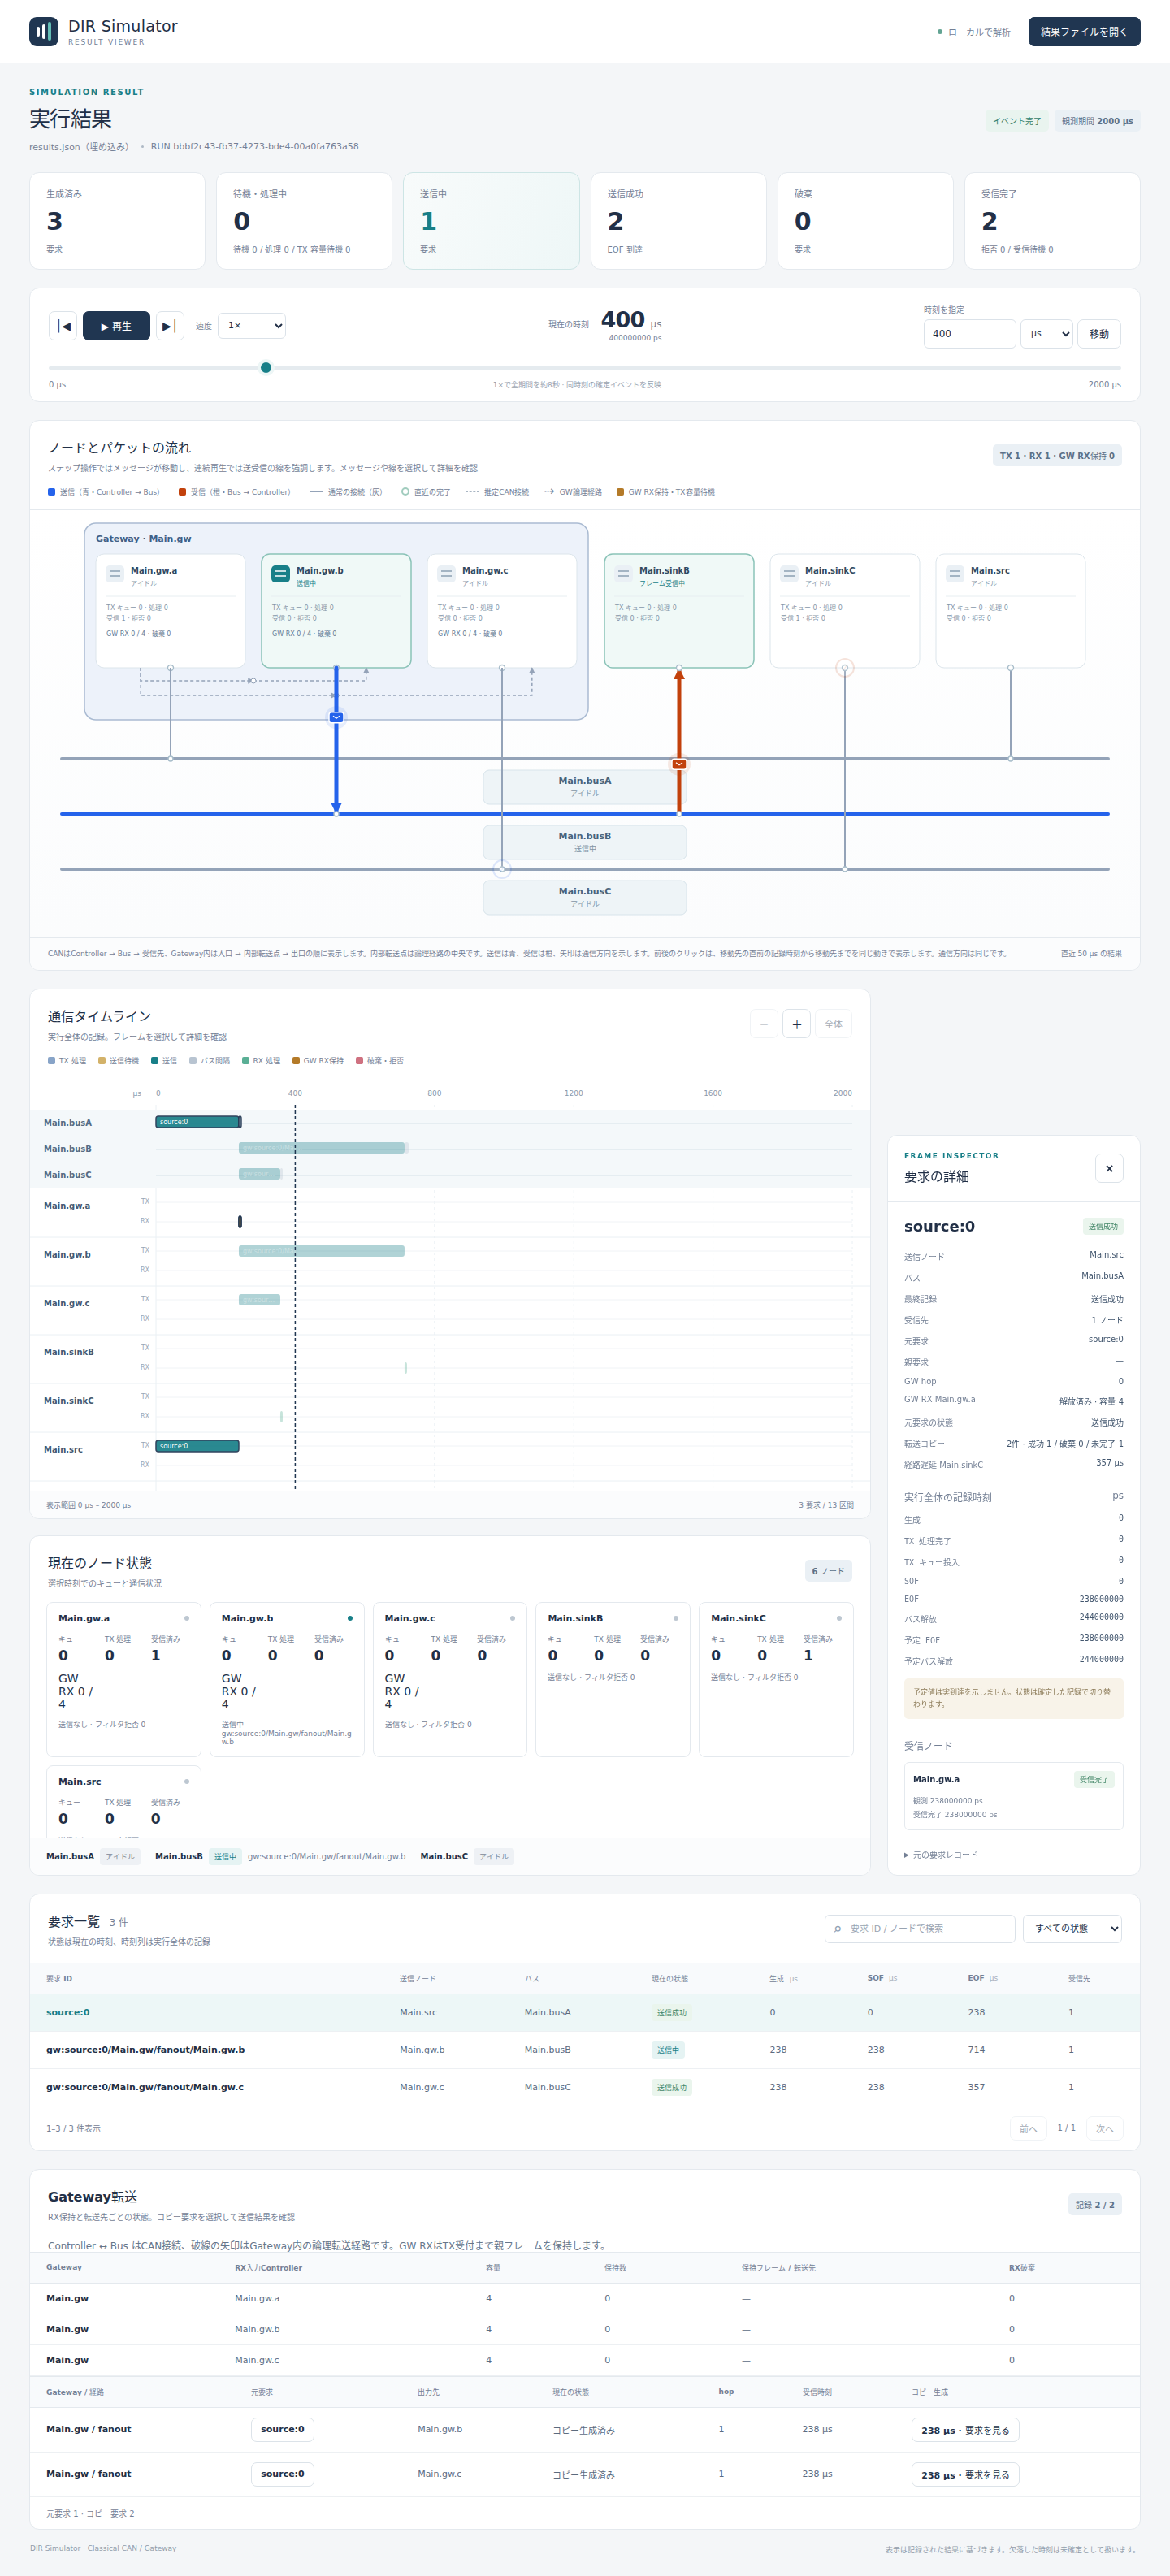Screen dimensions: 1170x2576
Task: Select the source:0 bar on Main.src TX row
Action: coord(197,1446)
